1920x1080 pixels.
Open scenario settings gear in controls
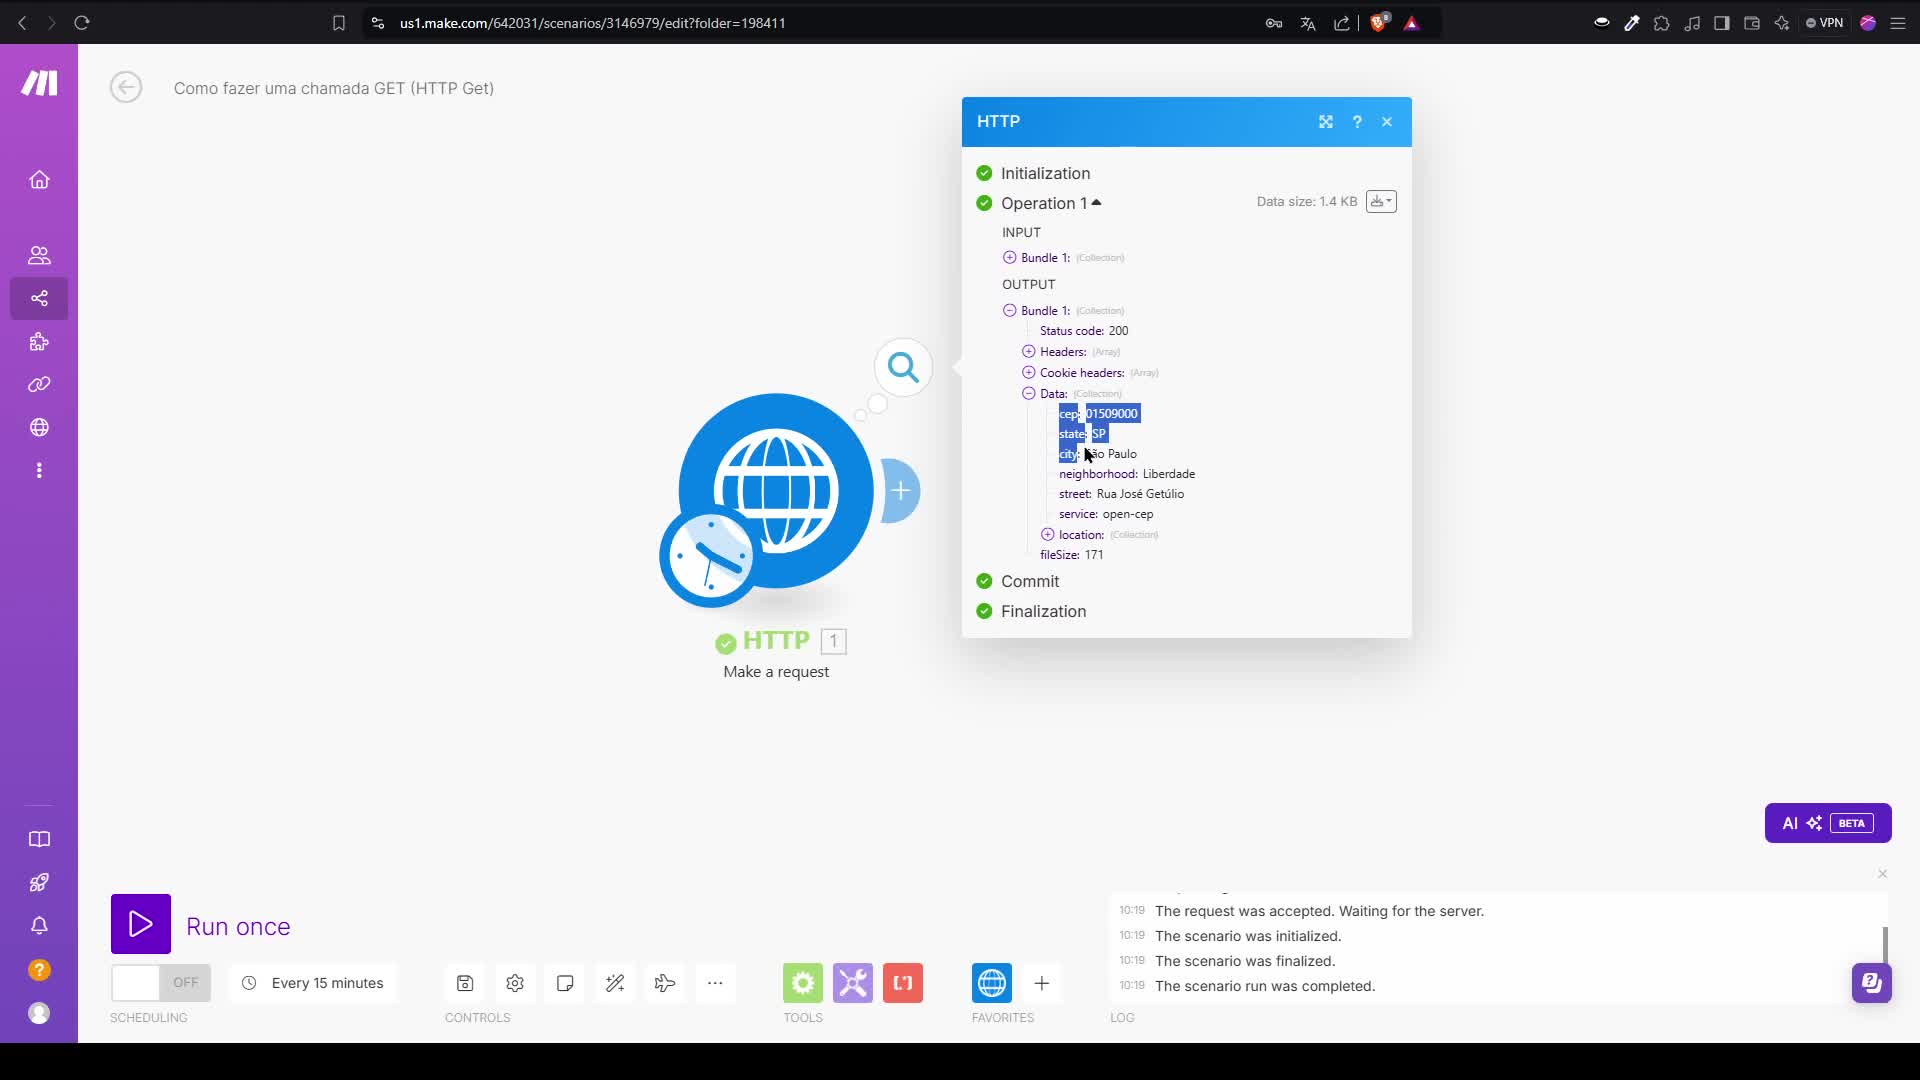[515, 983]
